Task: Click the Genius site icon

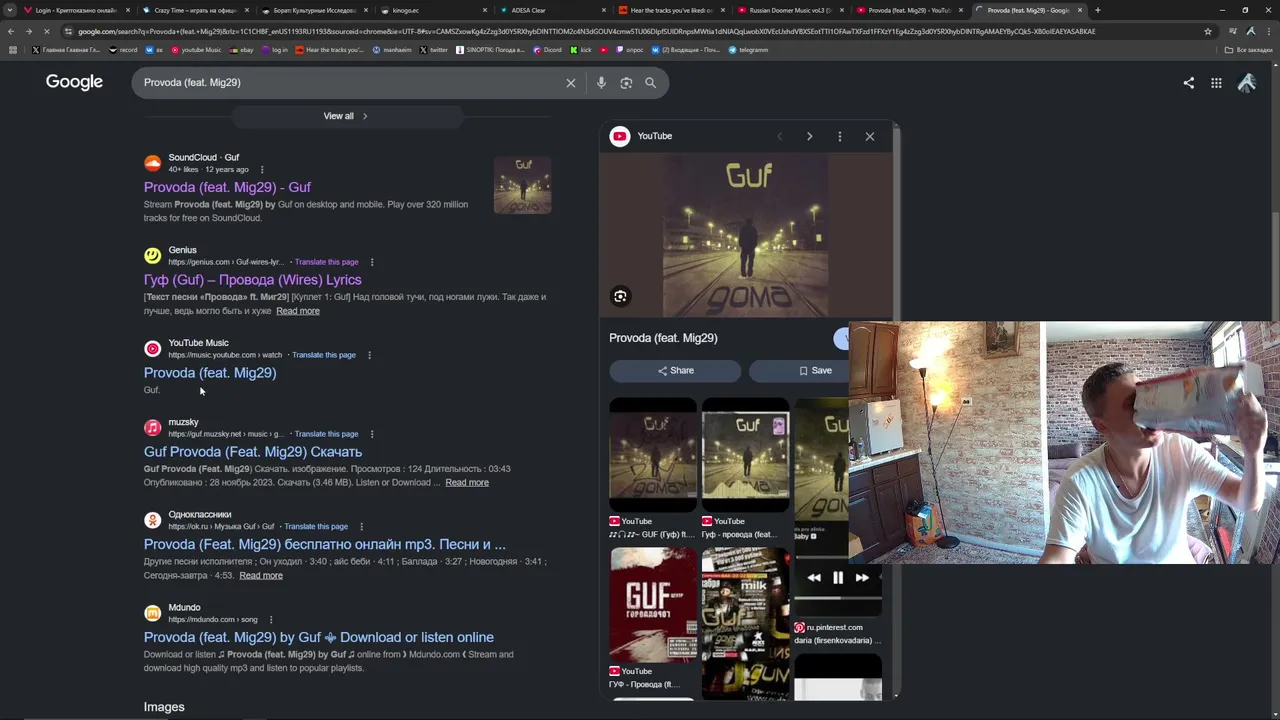Action: [x=152, y=256]
